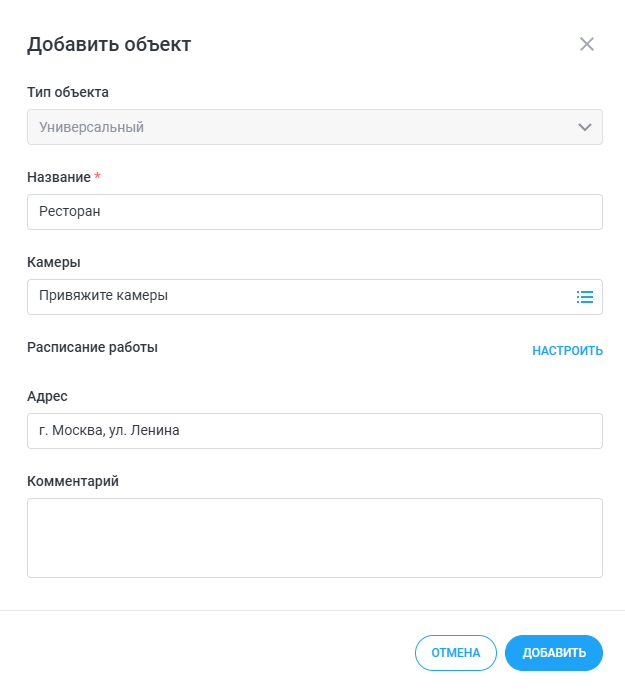
Task: Click the divider line above footer buttons
Action: pyautogui.click(x=312, y=610)
